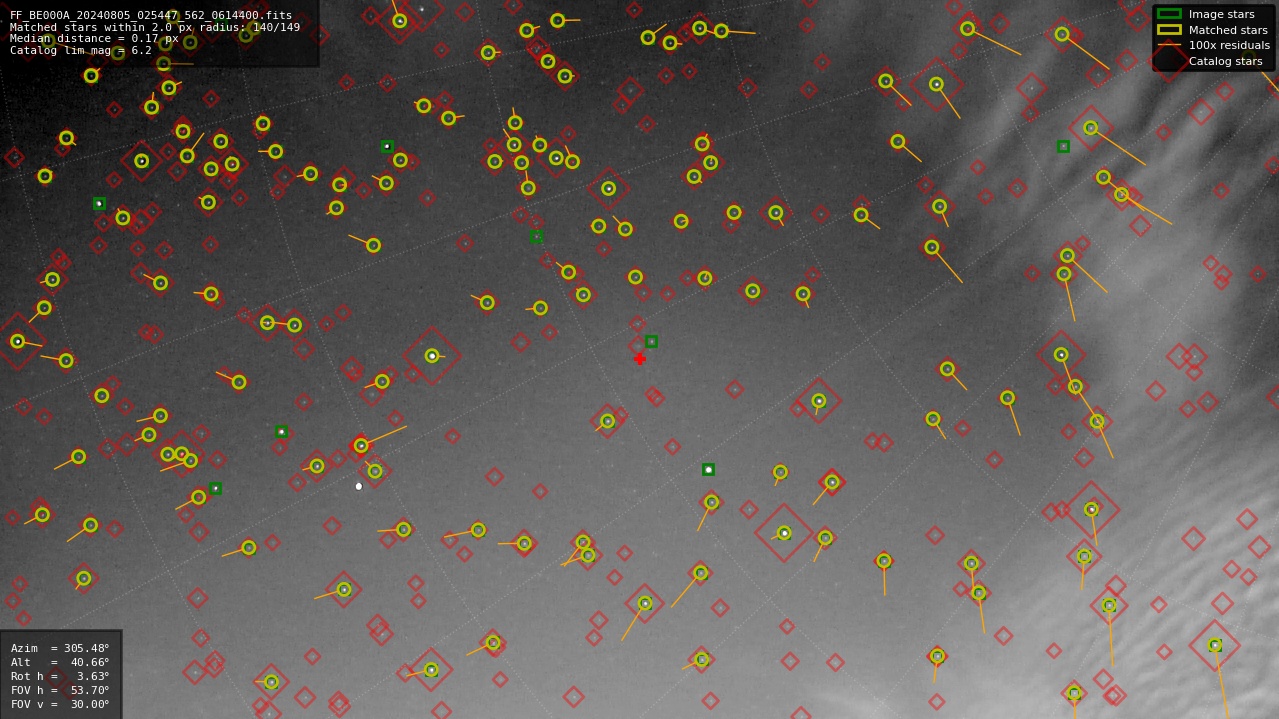The width and height of the screenshot is (1279, 719).
Task: Select the 'Catalog stars' legend label
Action: point(1225,62)
